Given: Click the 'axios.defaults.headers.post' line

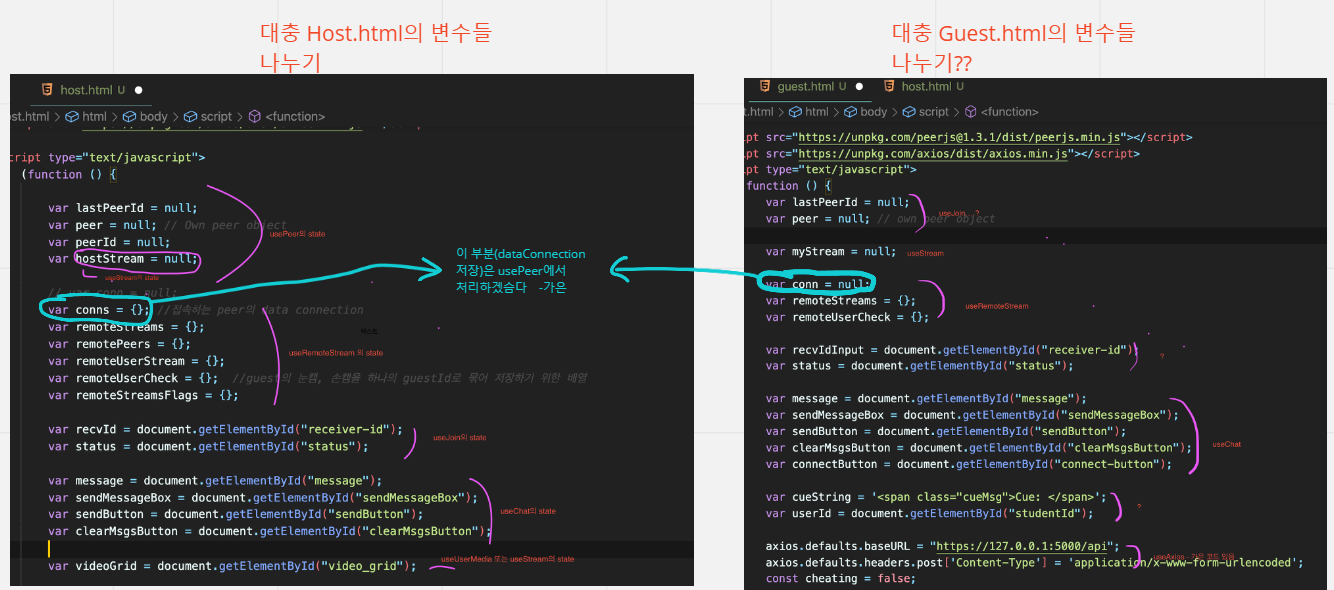Looking at the screenshot, I should [x=1035, y=562].
